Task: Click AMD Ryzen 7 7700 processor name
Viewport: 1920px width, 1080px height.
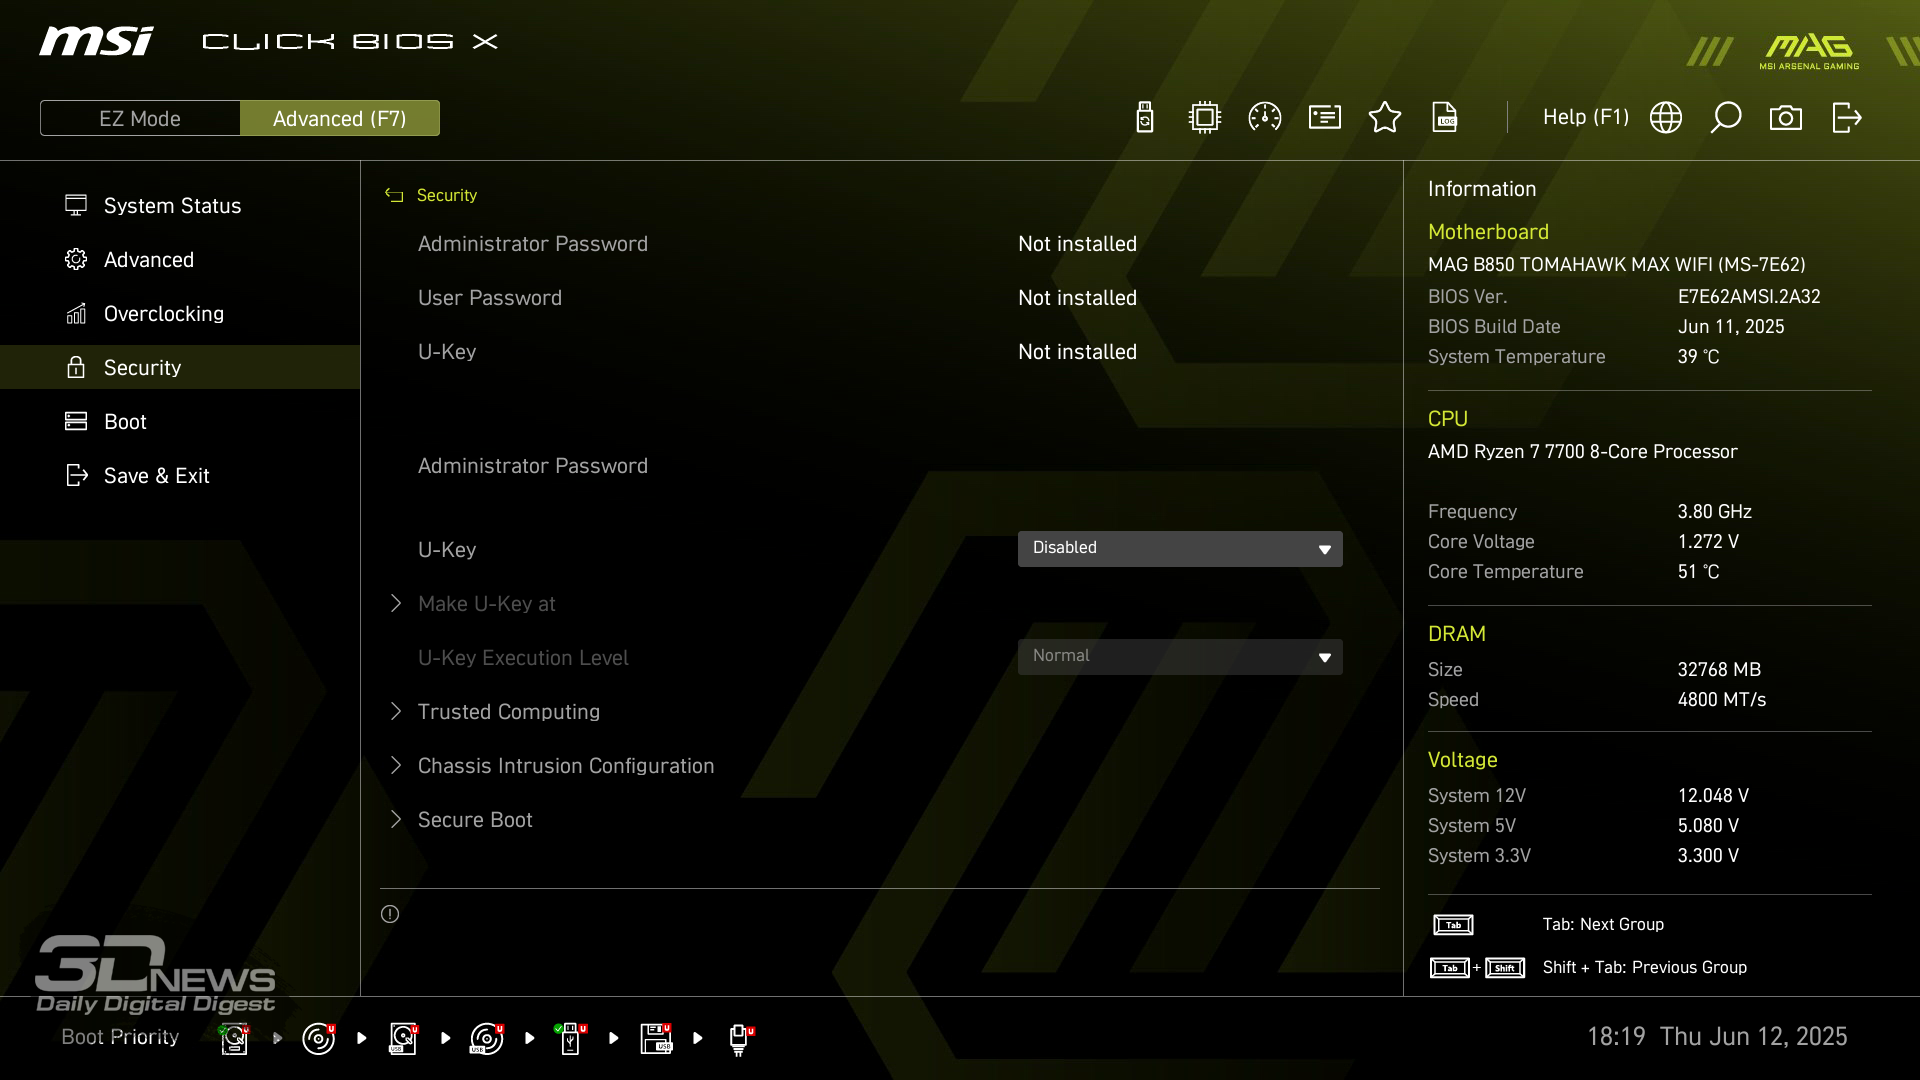Action: coord(1582,451)
